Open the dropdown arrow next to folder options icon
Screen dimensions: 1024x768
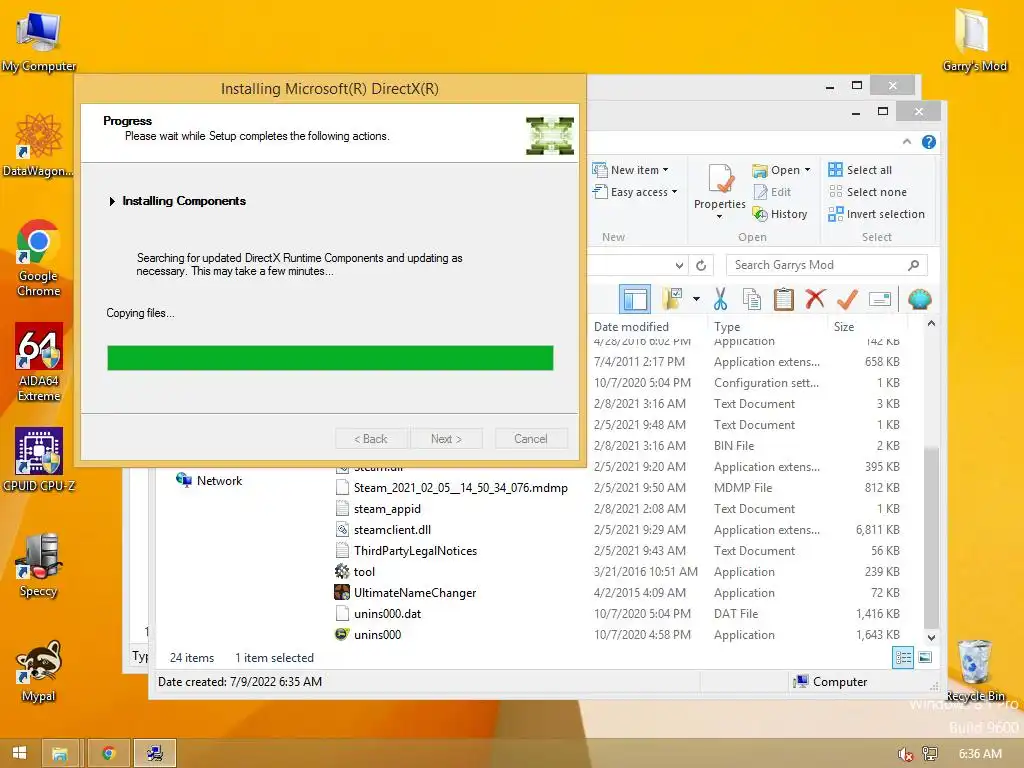click(x=696, y=299)
